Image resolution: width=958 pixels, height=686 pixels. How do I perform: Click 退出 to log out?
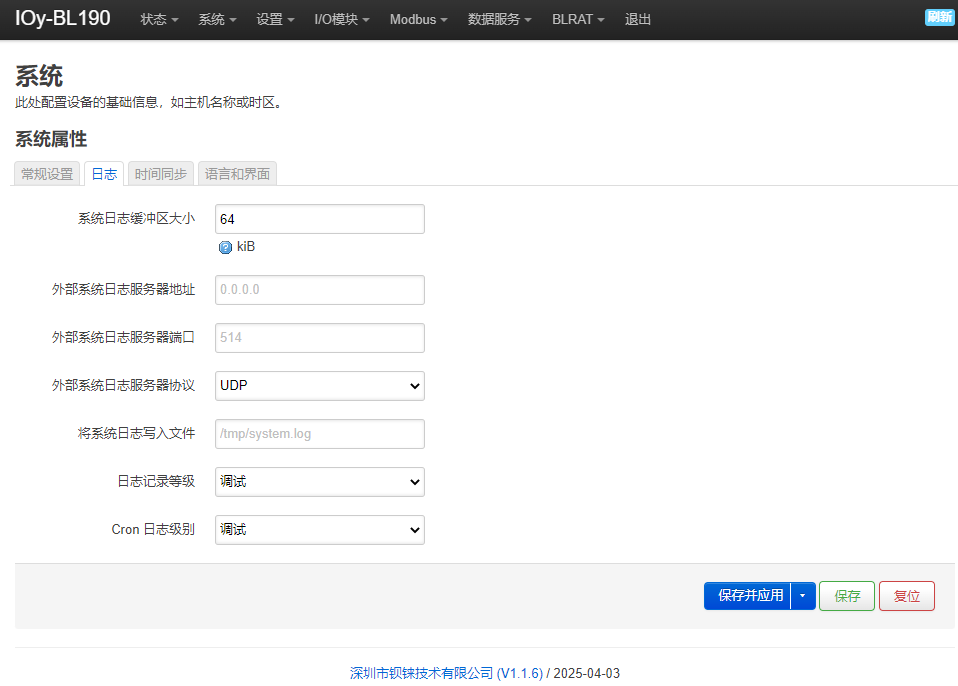(x=638, y=20)
